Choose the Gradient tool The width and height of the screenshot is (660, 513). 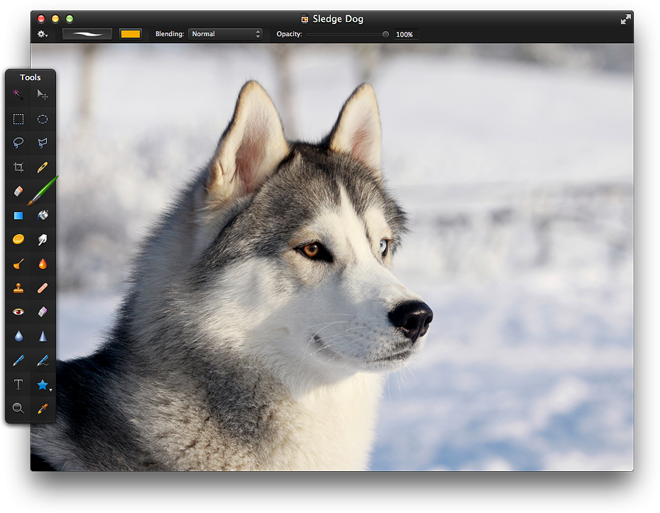18,215
